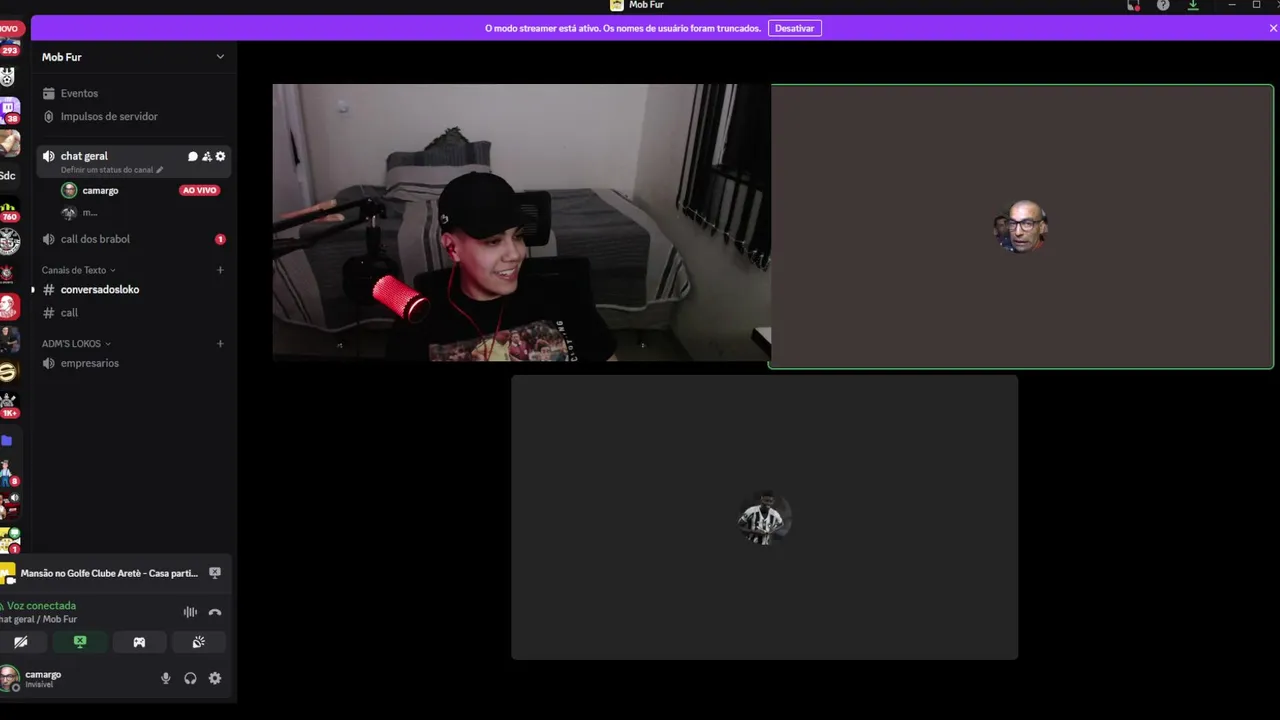This screenshot has height=720, width=1280.
Task: Open the gold S coin server
Action: click(8, 372)
